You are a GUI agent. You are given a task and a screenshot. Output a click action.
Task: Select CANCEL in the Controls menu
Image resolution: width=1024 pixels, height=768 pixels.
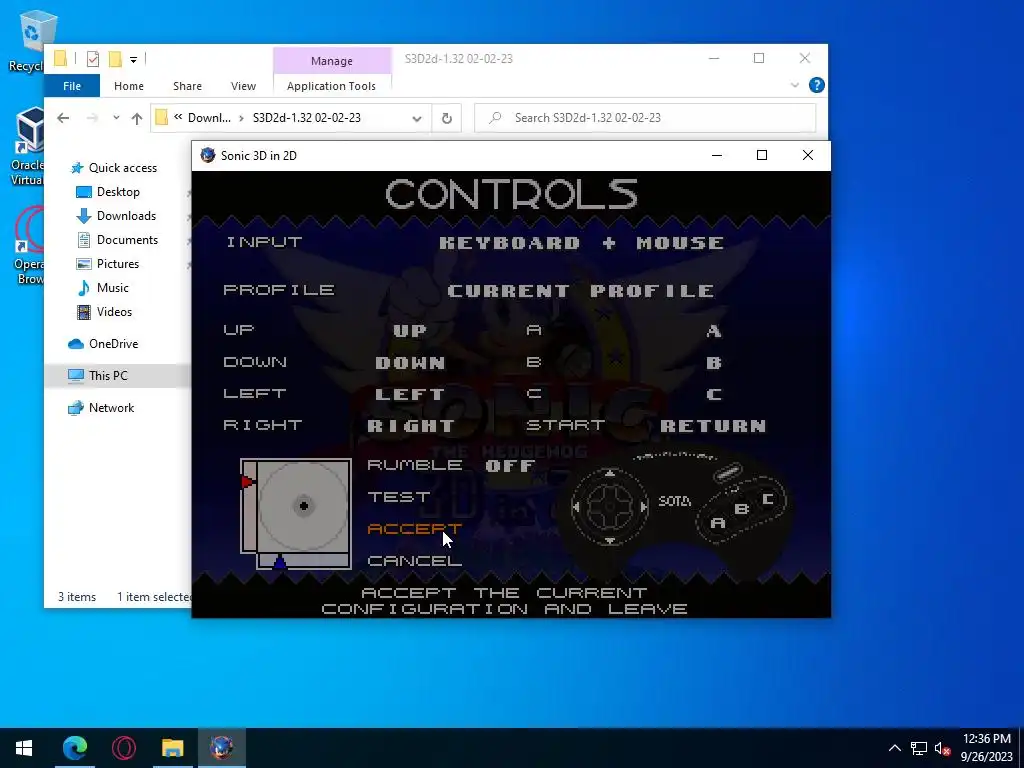coord(415,560)
